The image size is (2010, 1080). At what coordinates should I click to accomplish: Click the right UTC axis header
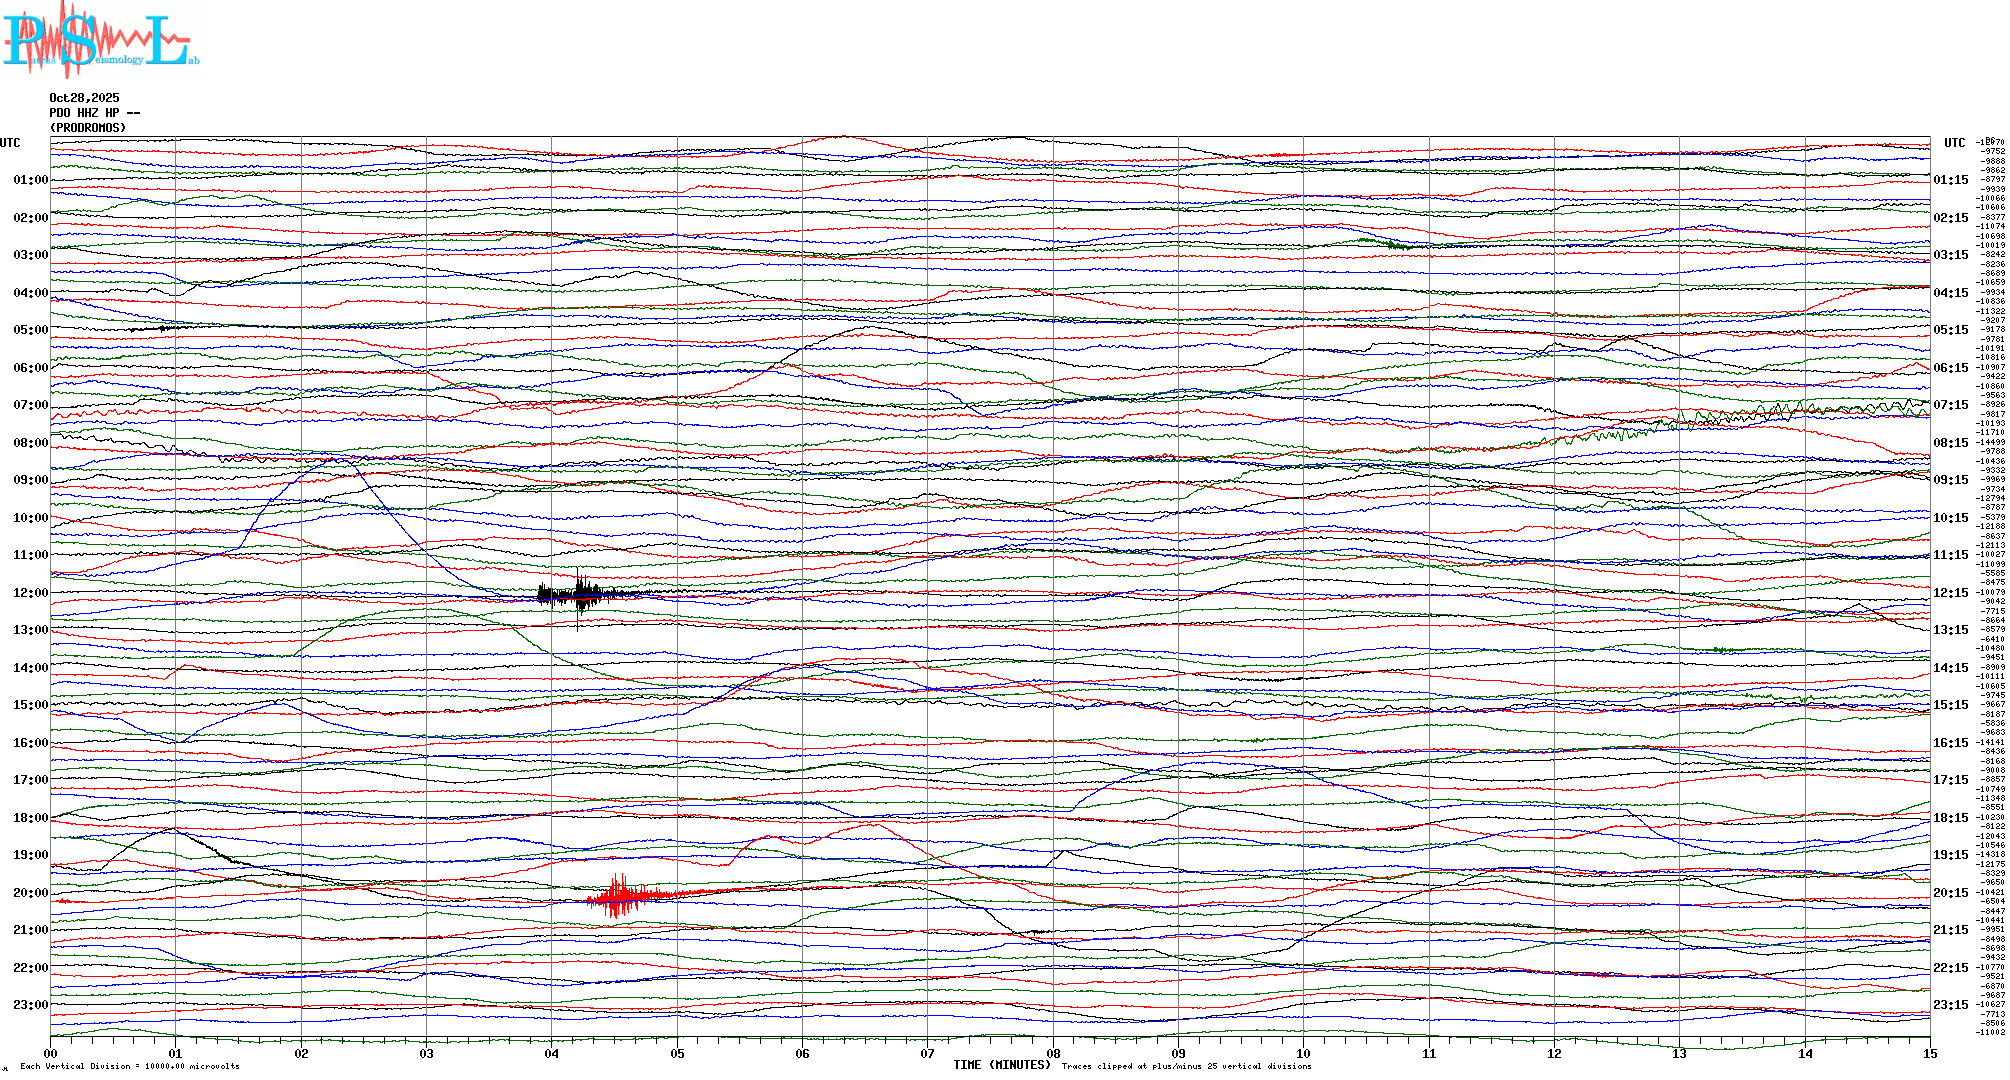(x=1954, y=143)
